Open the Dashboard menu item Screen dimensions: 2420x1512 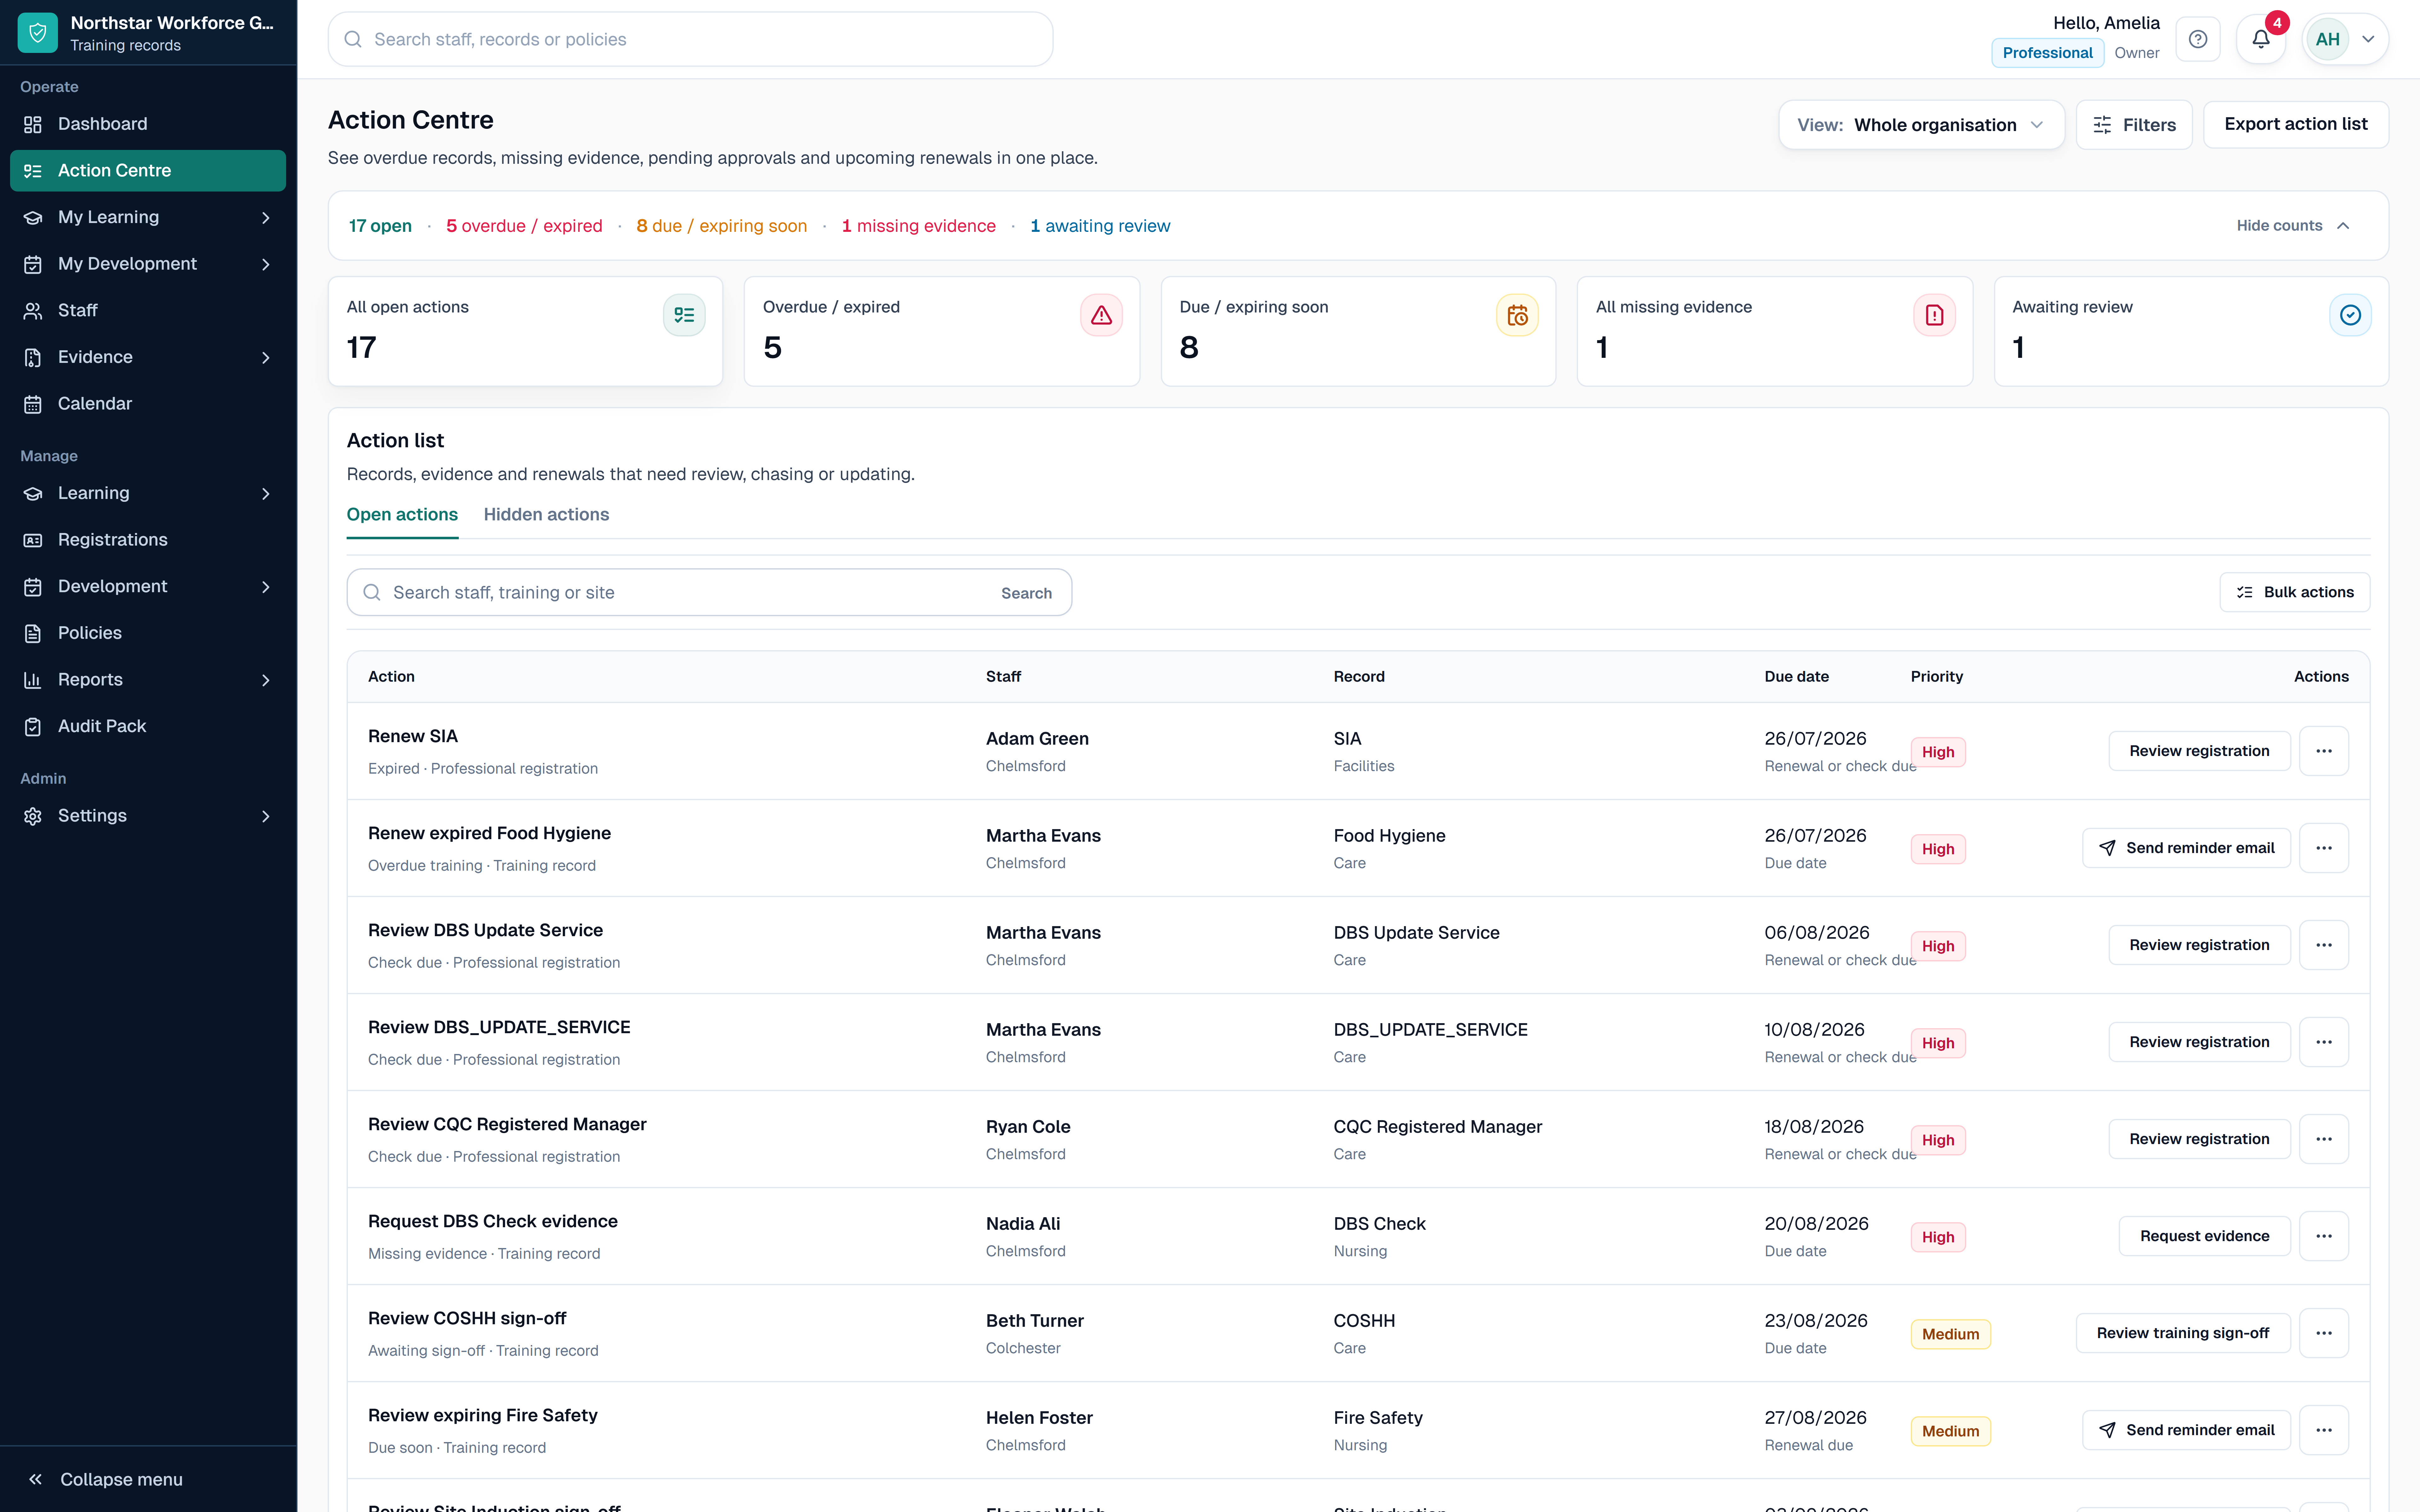click(148, 124)
